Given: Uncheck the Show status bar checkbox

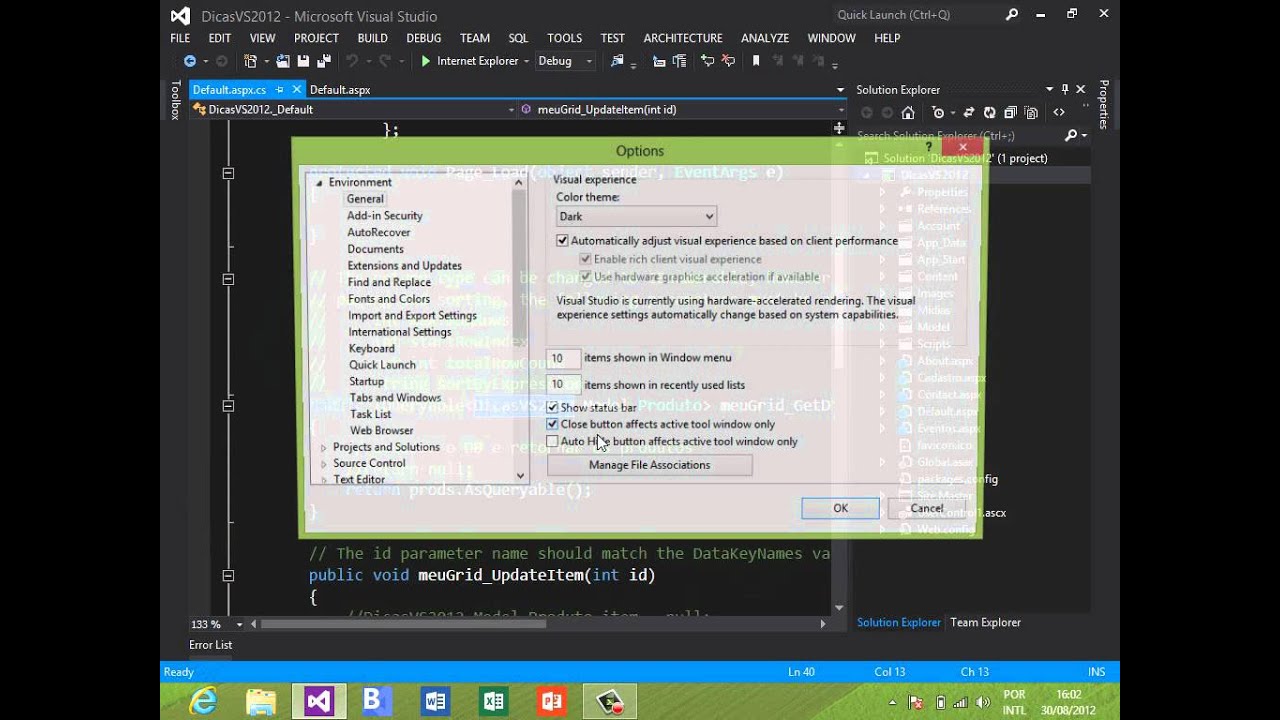Looking at the screenshot, I should click(x=552, y=407).
